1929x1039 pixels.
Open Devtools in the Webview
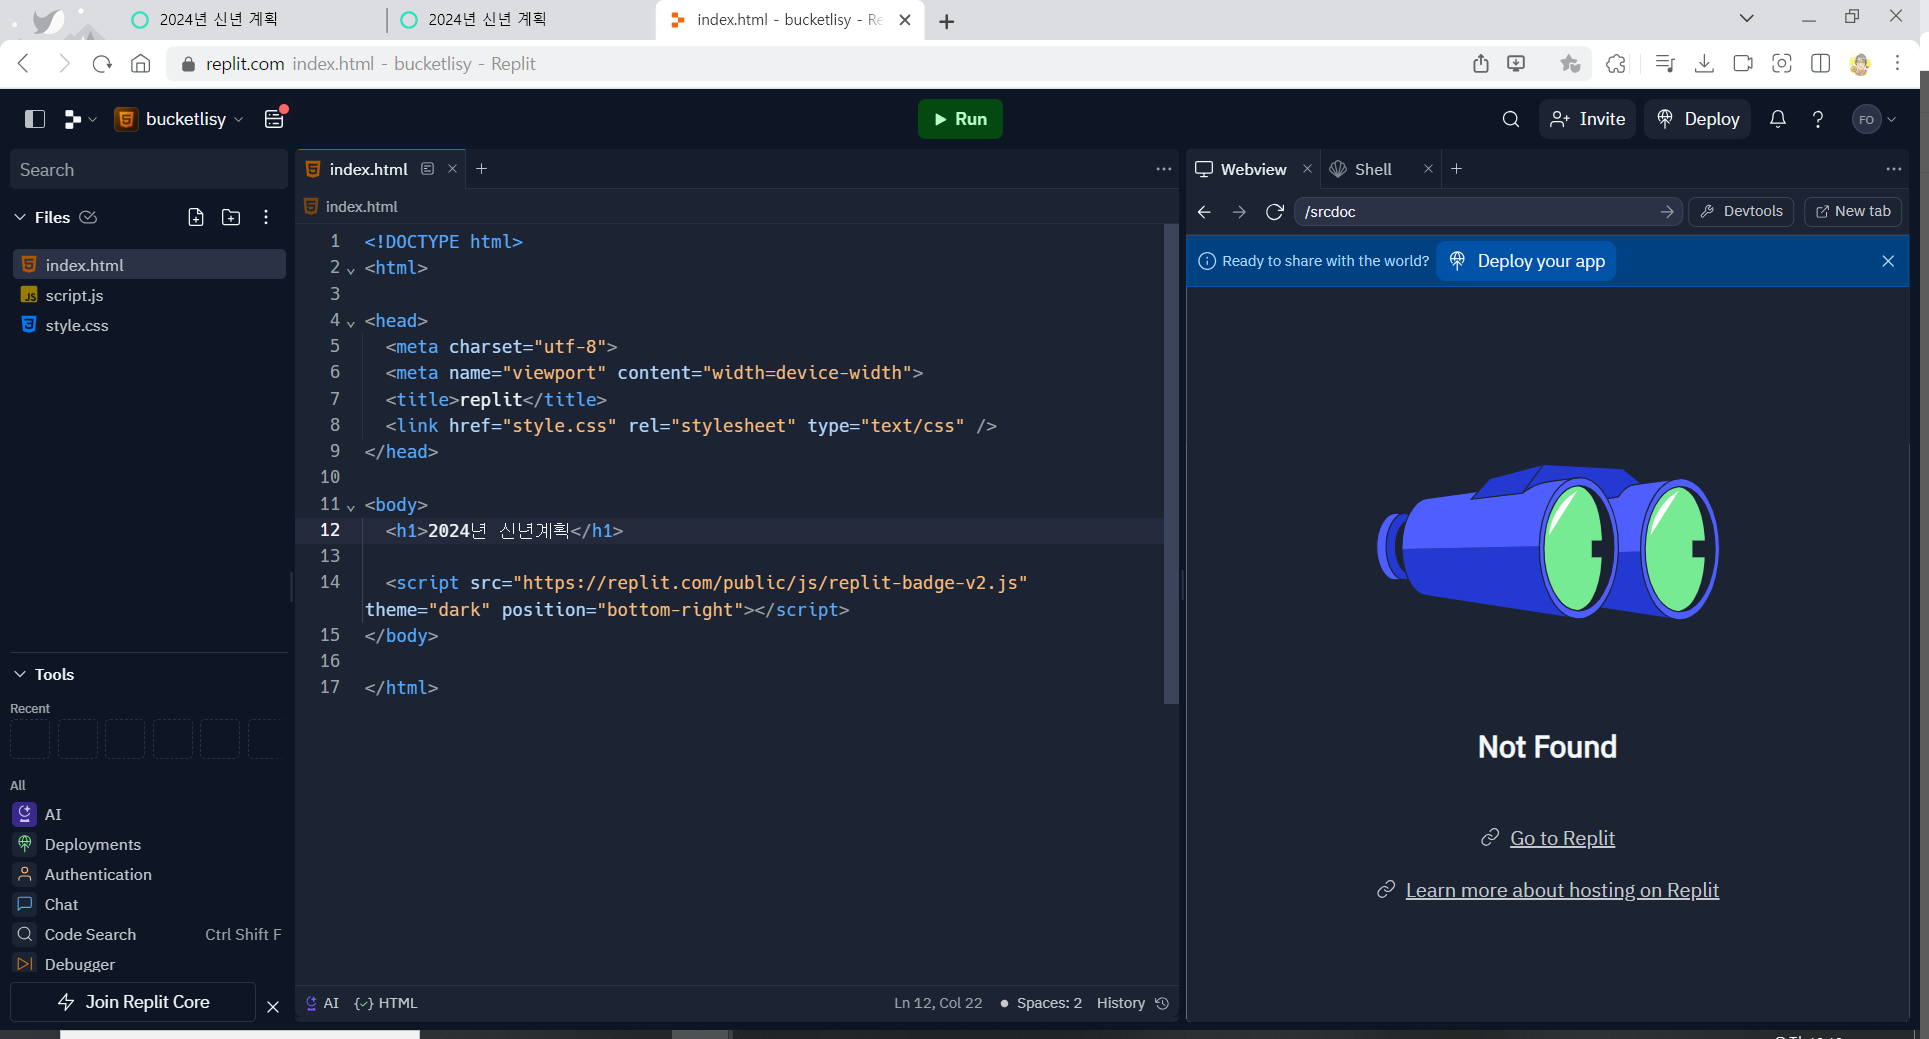coord(1741,212)
